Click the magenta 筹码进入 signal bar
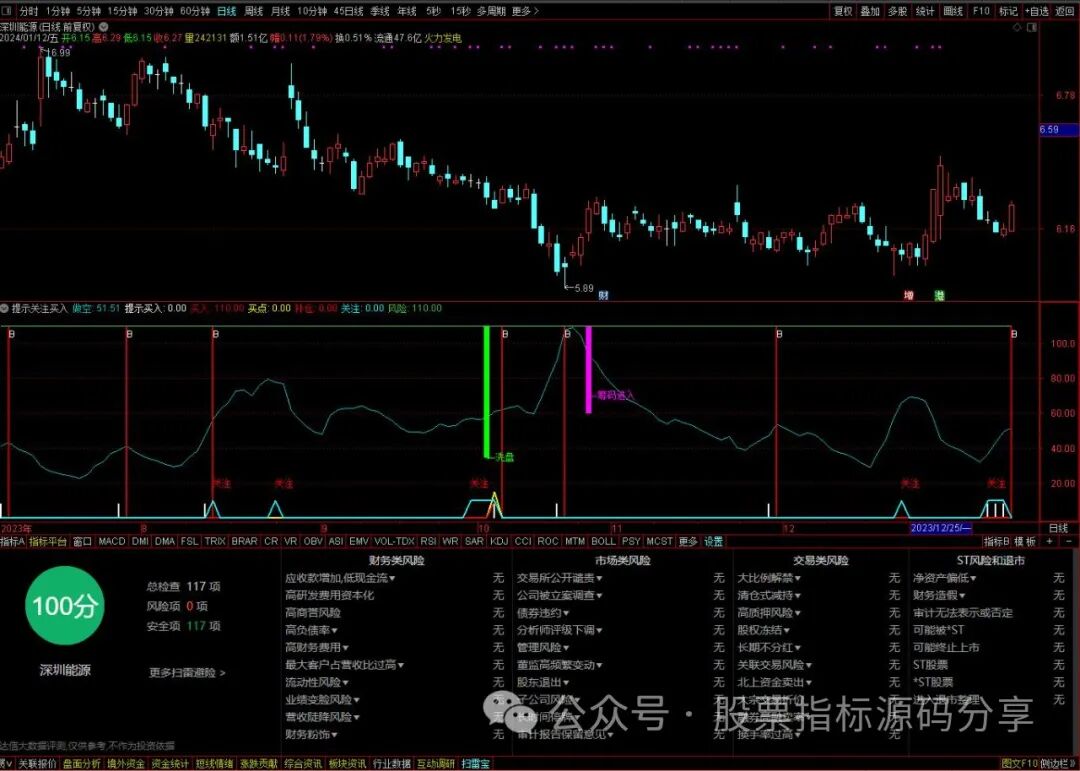The image size is (1080, 771). [588, 370]
